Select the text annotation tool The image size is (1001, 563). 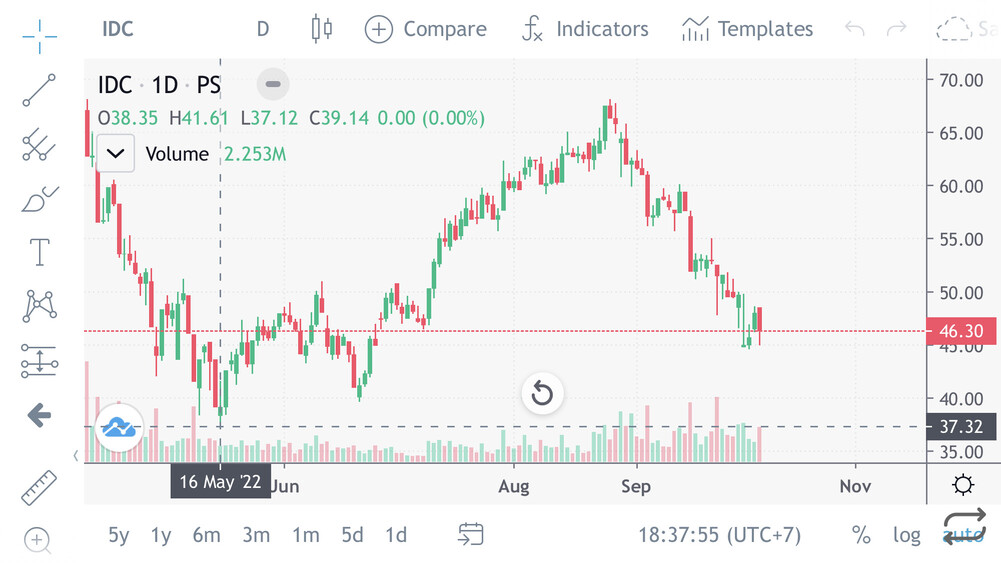point(40,253)
